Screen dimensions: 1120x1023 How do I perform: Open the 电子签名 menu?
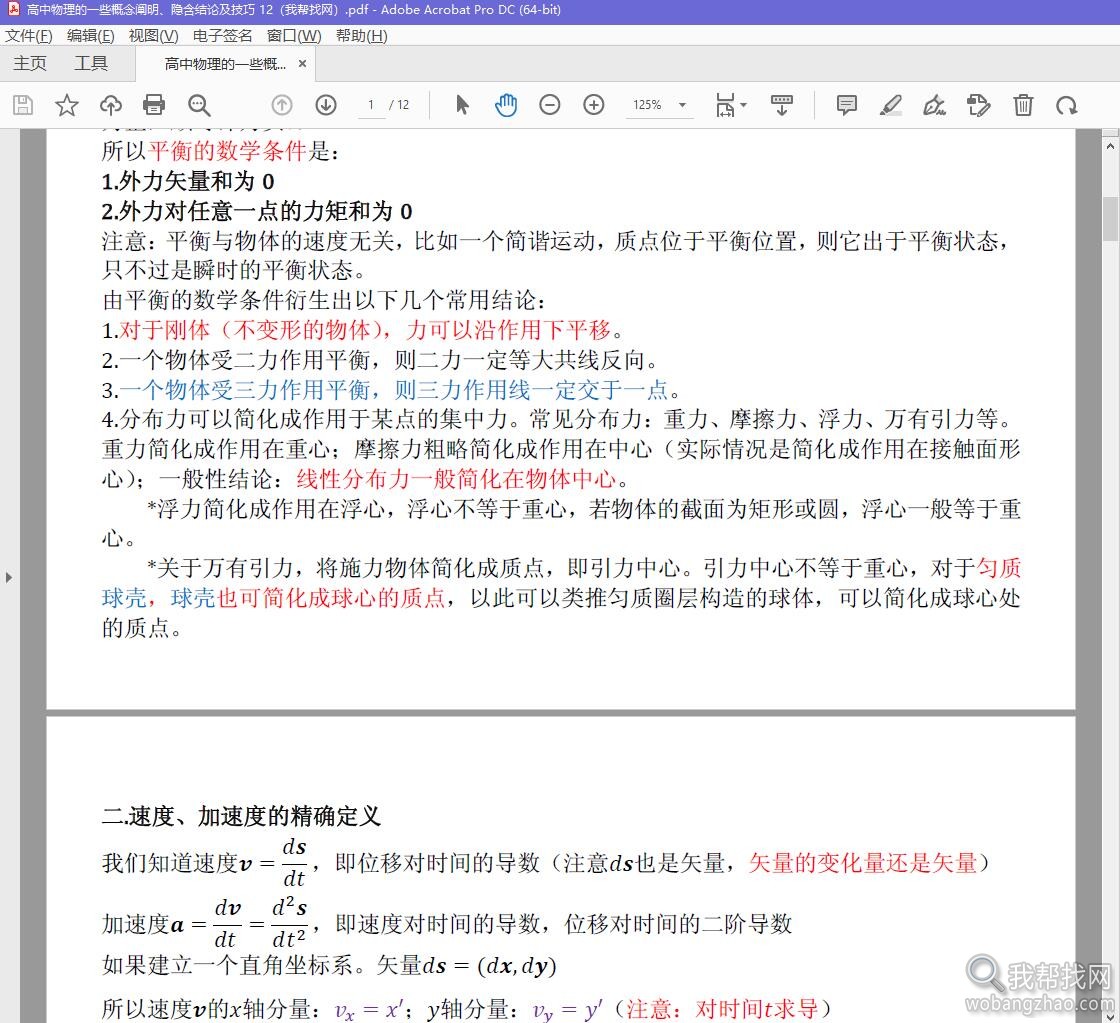tap(222, 36)
